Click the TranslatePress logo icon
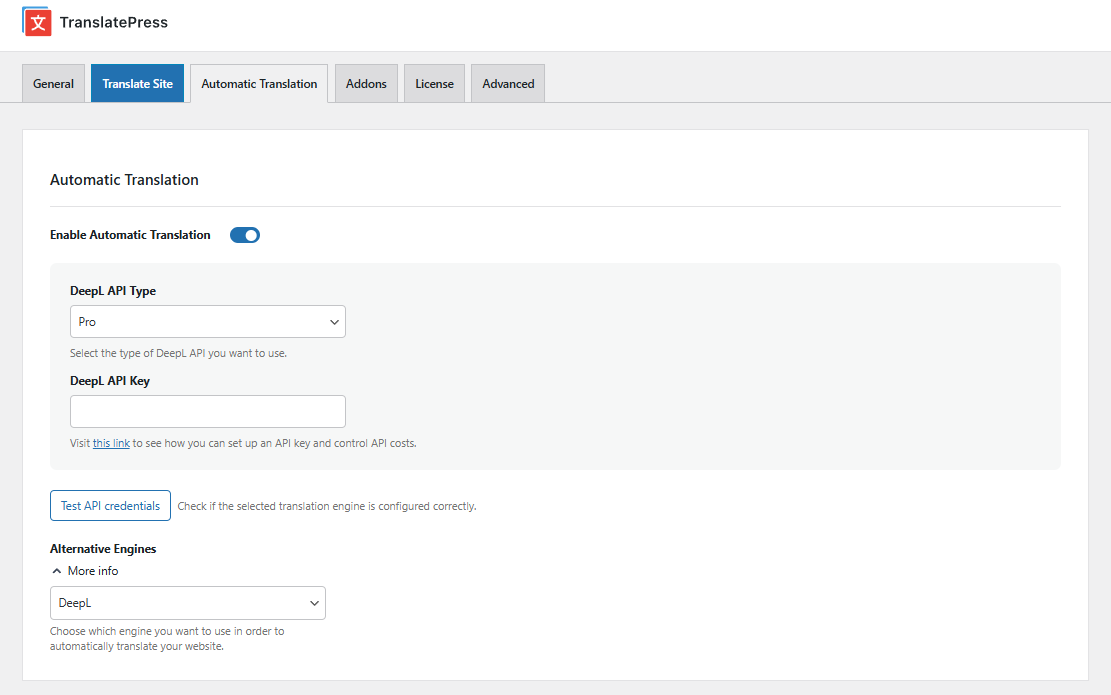 (x=37, y=22)
